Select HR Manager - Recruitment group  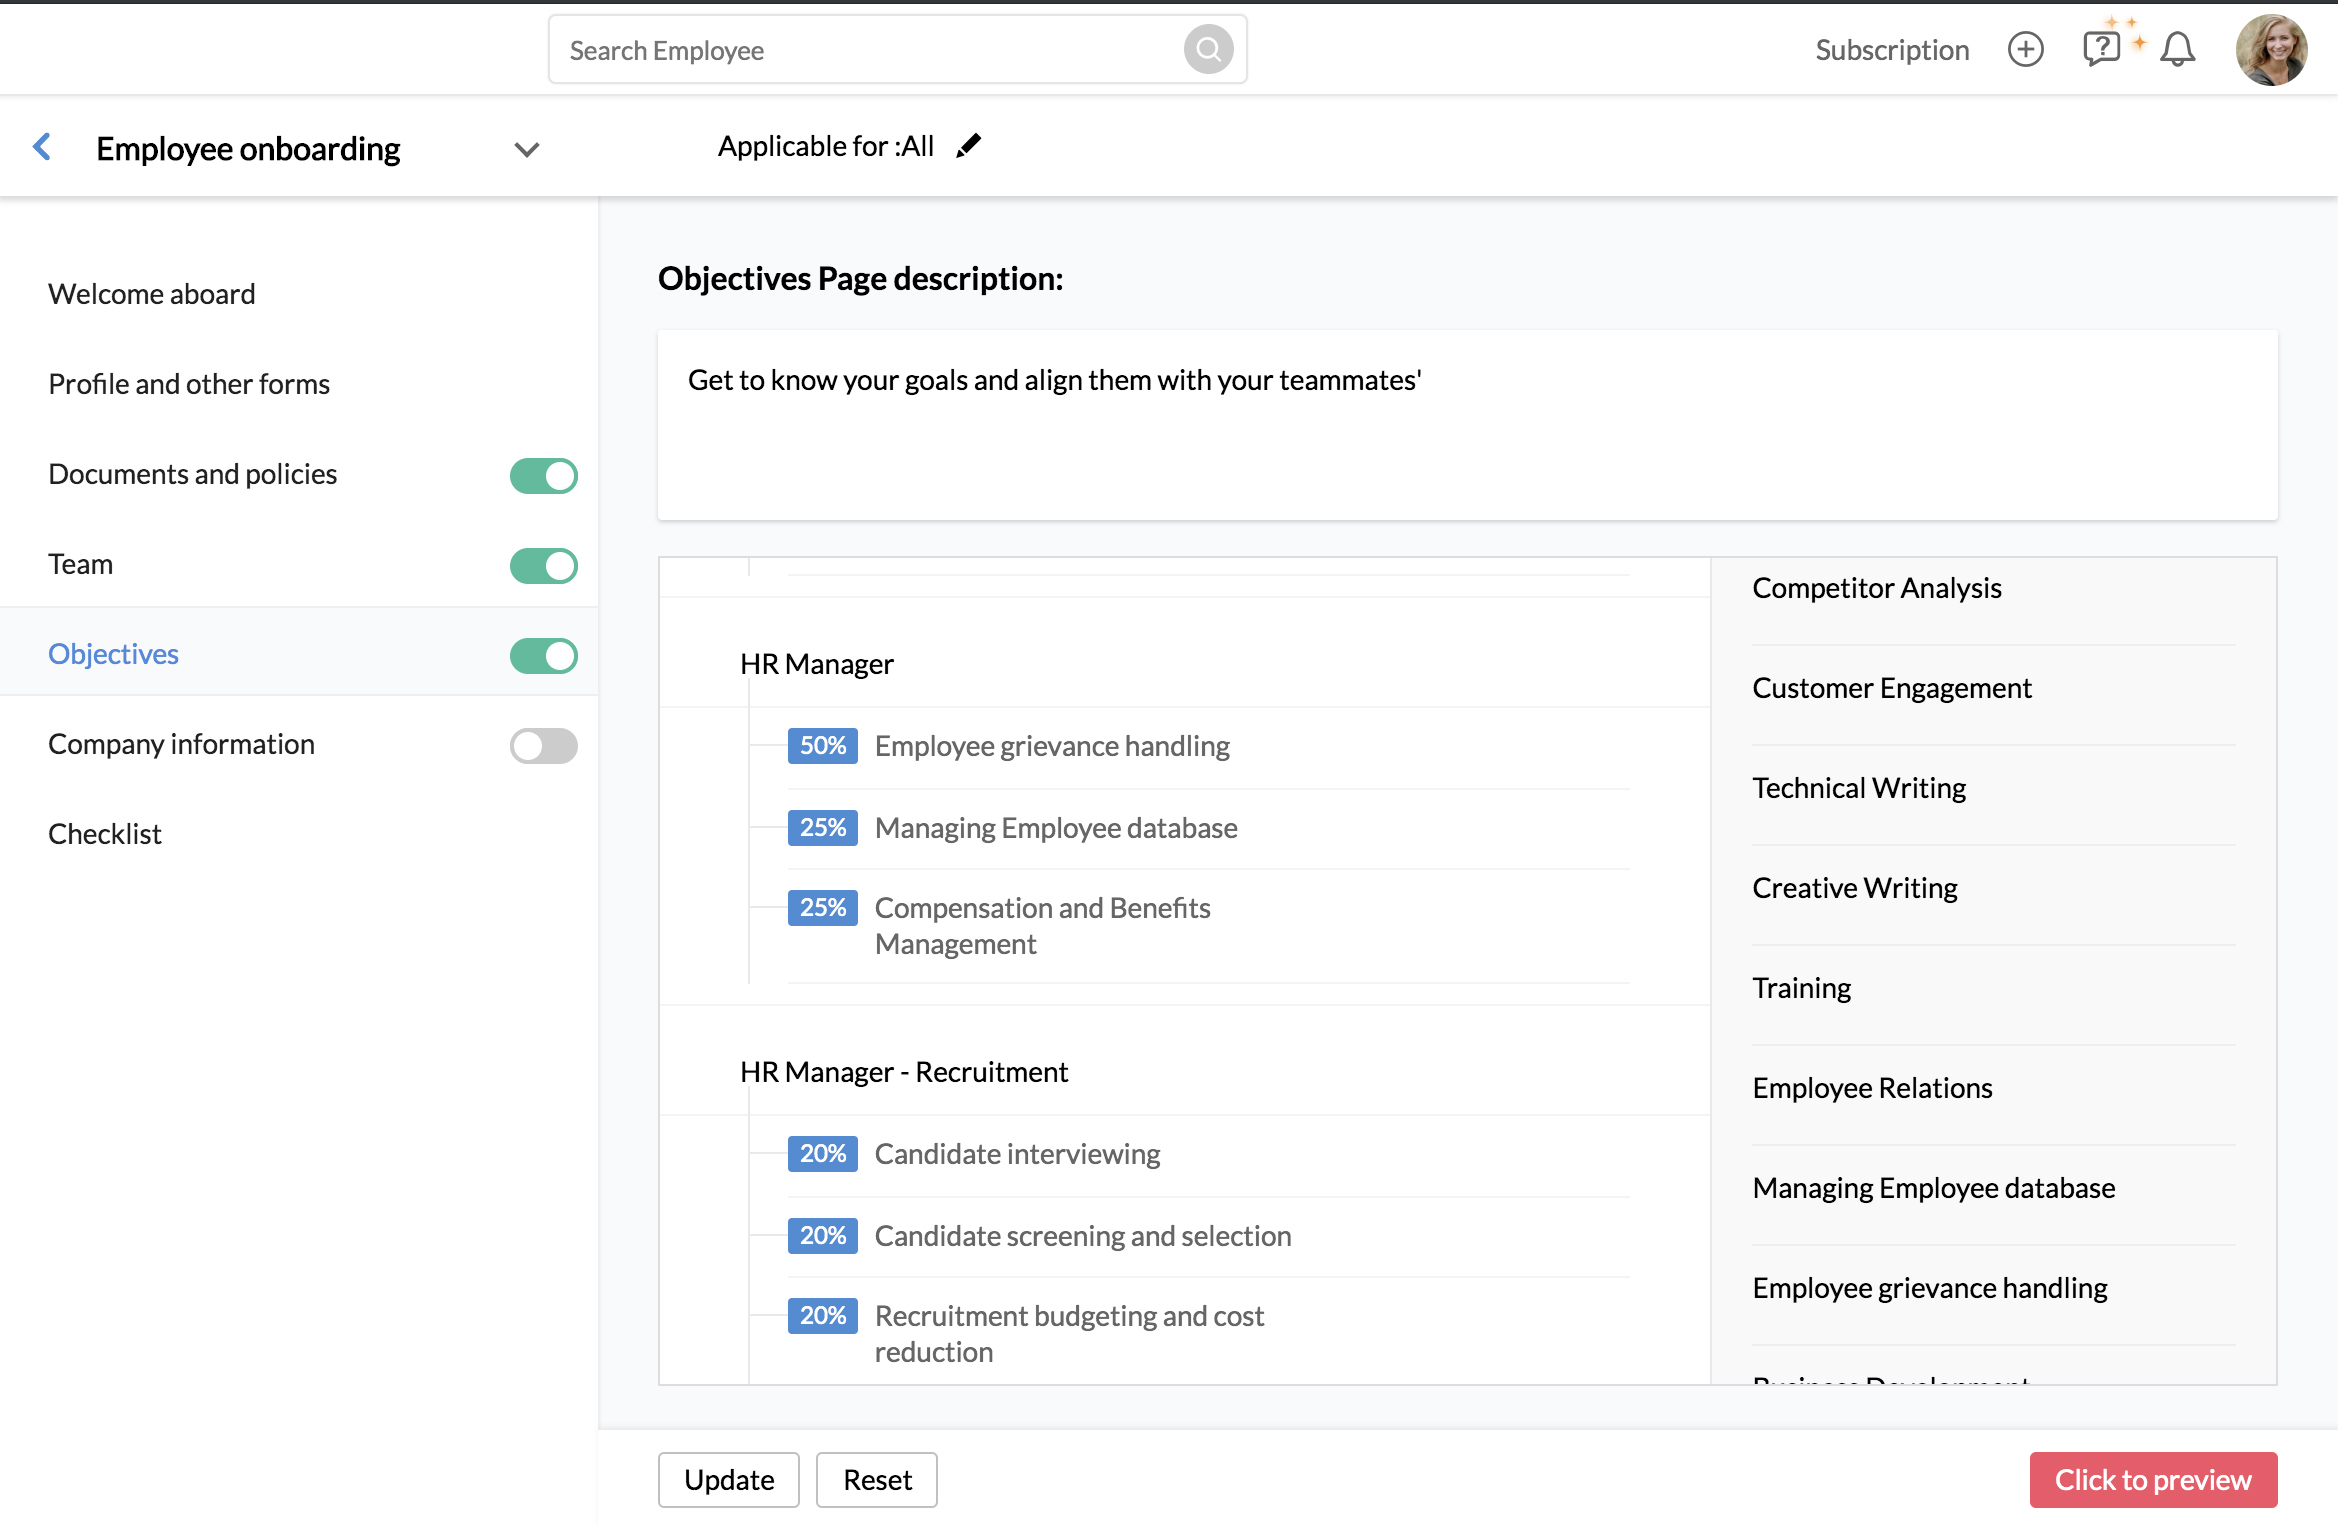903,1072
